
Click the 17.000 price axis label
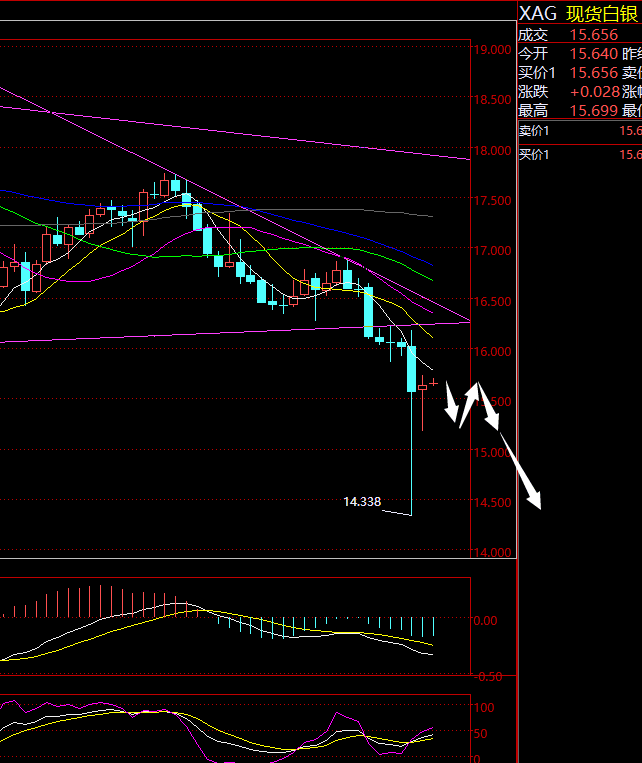493,251
